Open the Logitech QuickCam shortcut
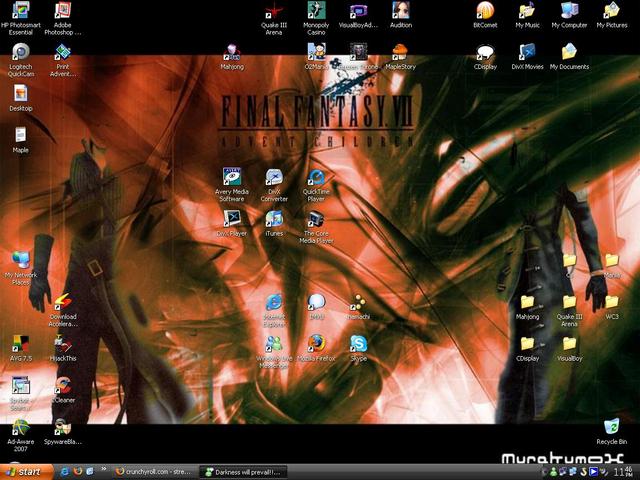The width and height of the screenshot is (640, 480). (x=20, y=60)
